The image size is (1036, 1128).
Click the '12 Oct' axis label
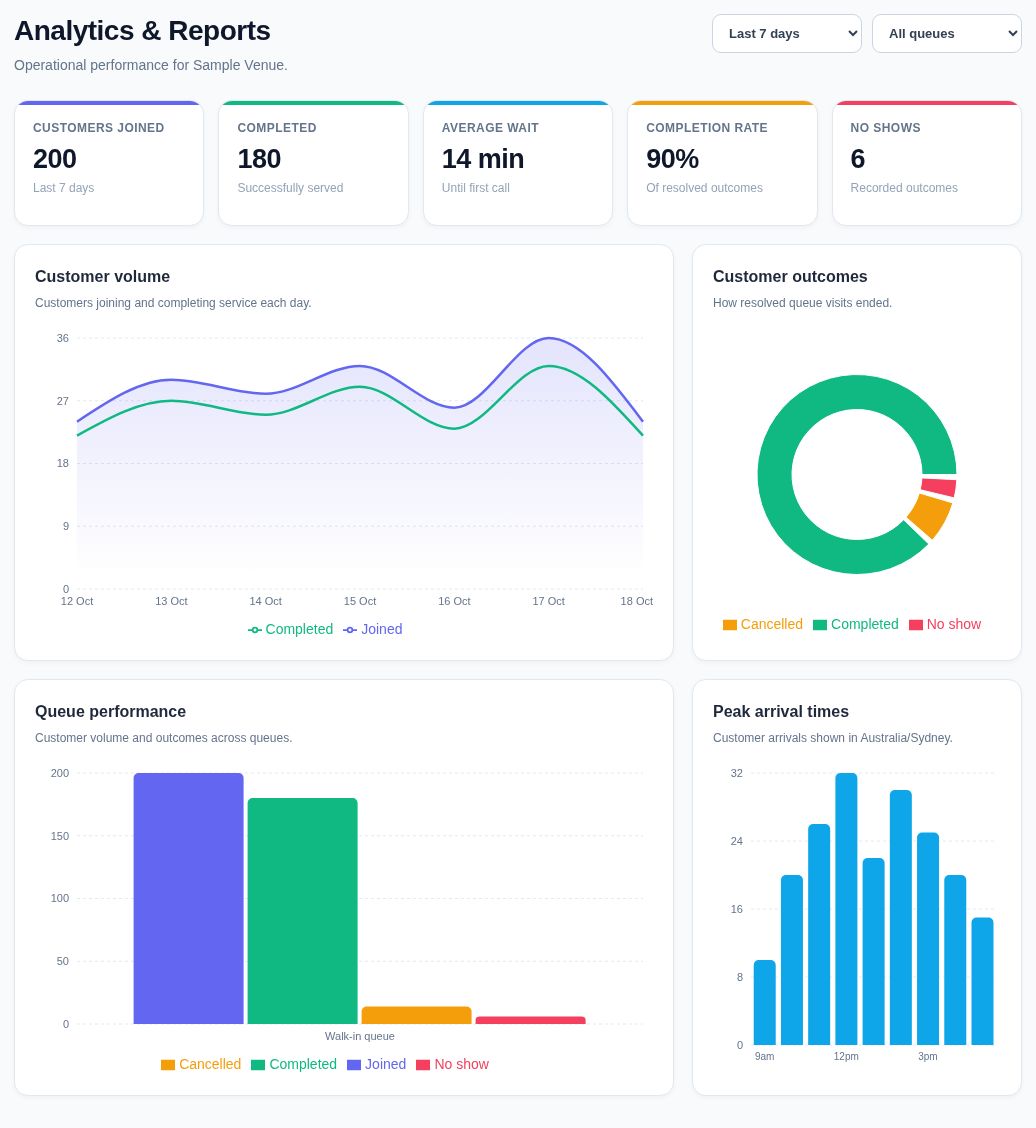(x=77, y=601)
